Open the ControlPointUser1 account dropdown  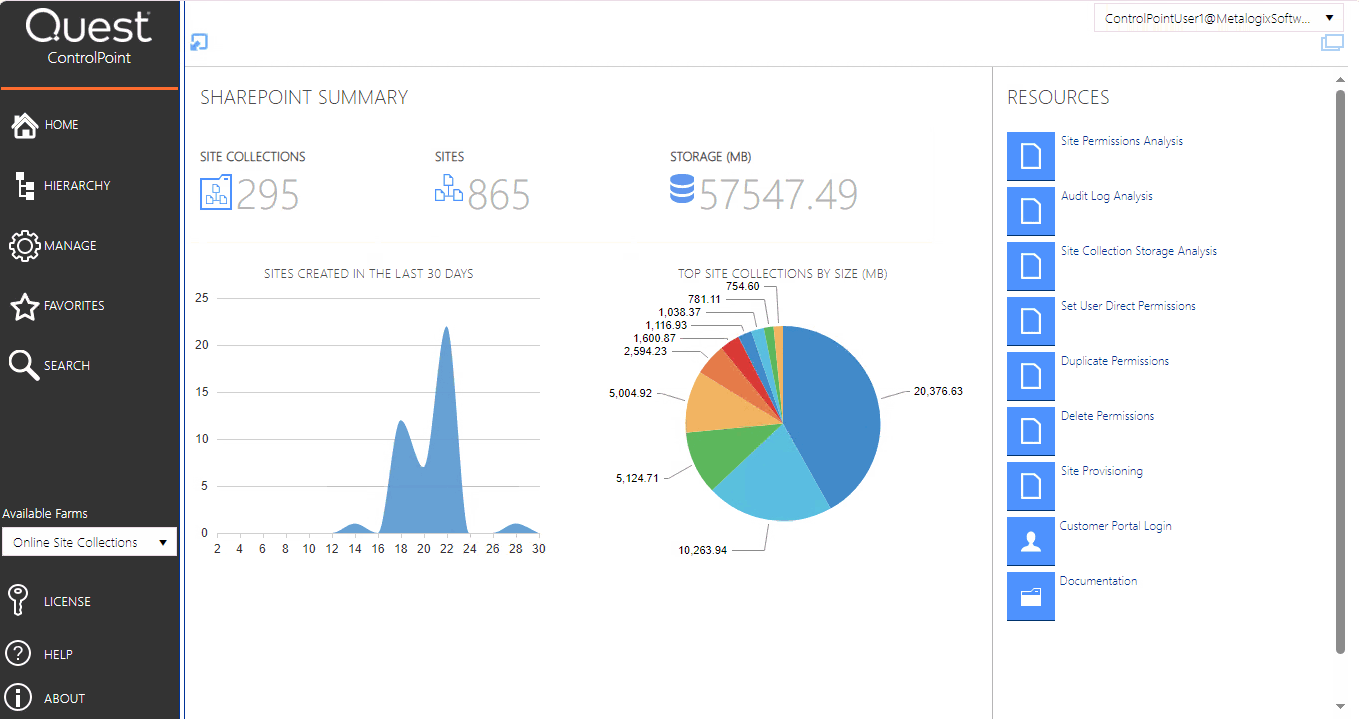pos(1217,17)
